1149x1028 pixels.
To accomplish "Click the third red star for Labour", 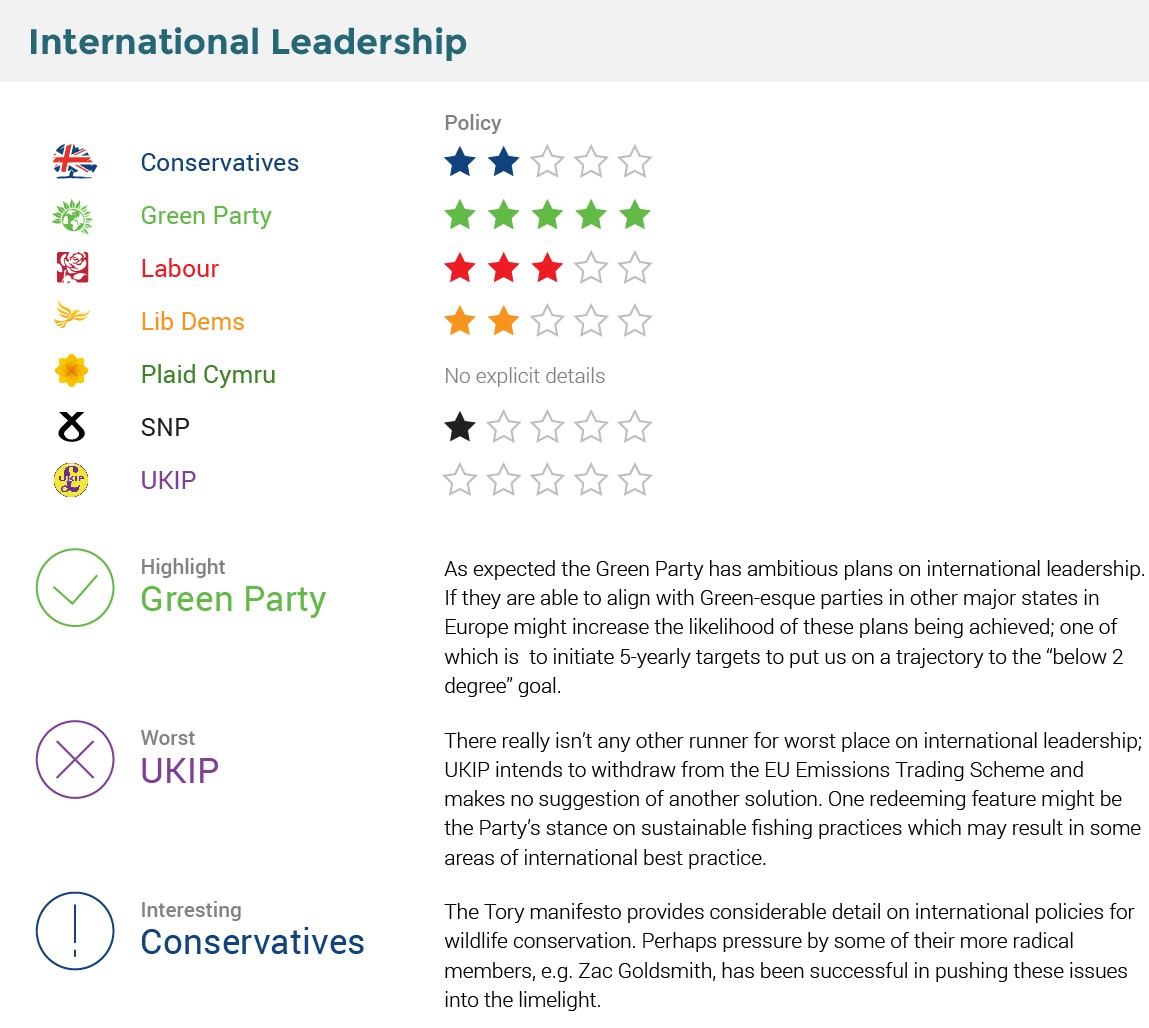I will pos(546,268).
